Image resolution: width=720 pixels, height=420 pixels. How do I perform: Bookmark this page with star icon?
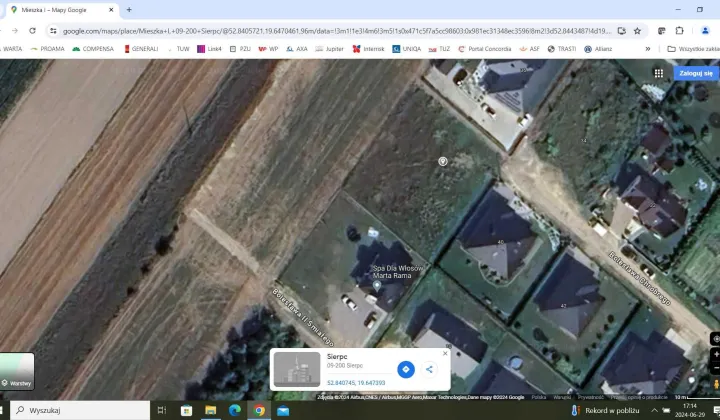[637, 31]
